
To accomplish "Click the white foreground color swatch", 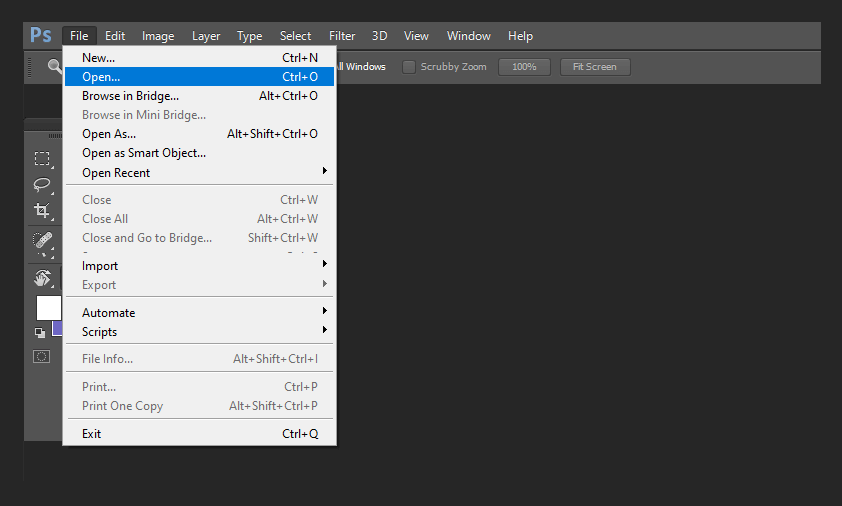I will point(48,308).
